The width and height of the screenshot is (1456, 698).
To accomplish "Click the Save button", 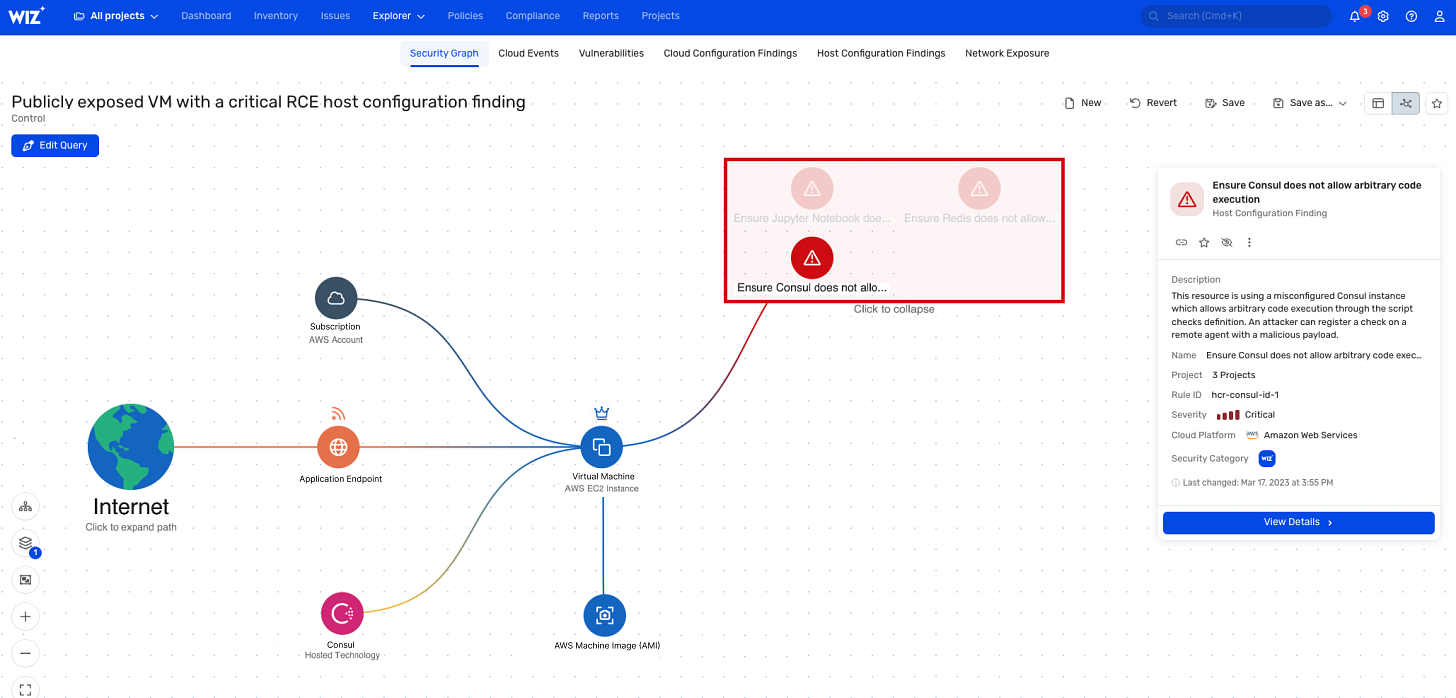I will [x=1225, y=103].
